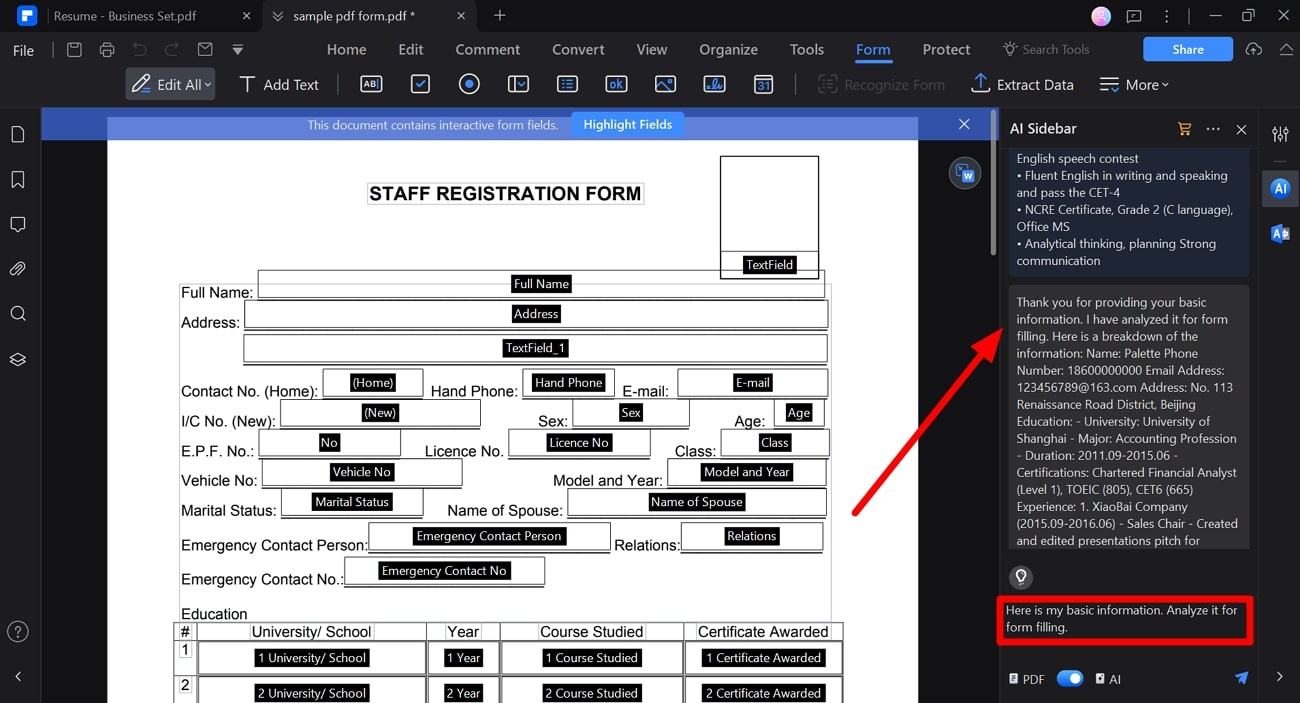The width and height of the screenshot is (1300, 703).
Task: Switch to the Convert tab
Action: (578, 49)
